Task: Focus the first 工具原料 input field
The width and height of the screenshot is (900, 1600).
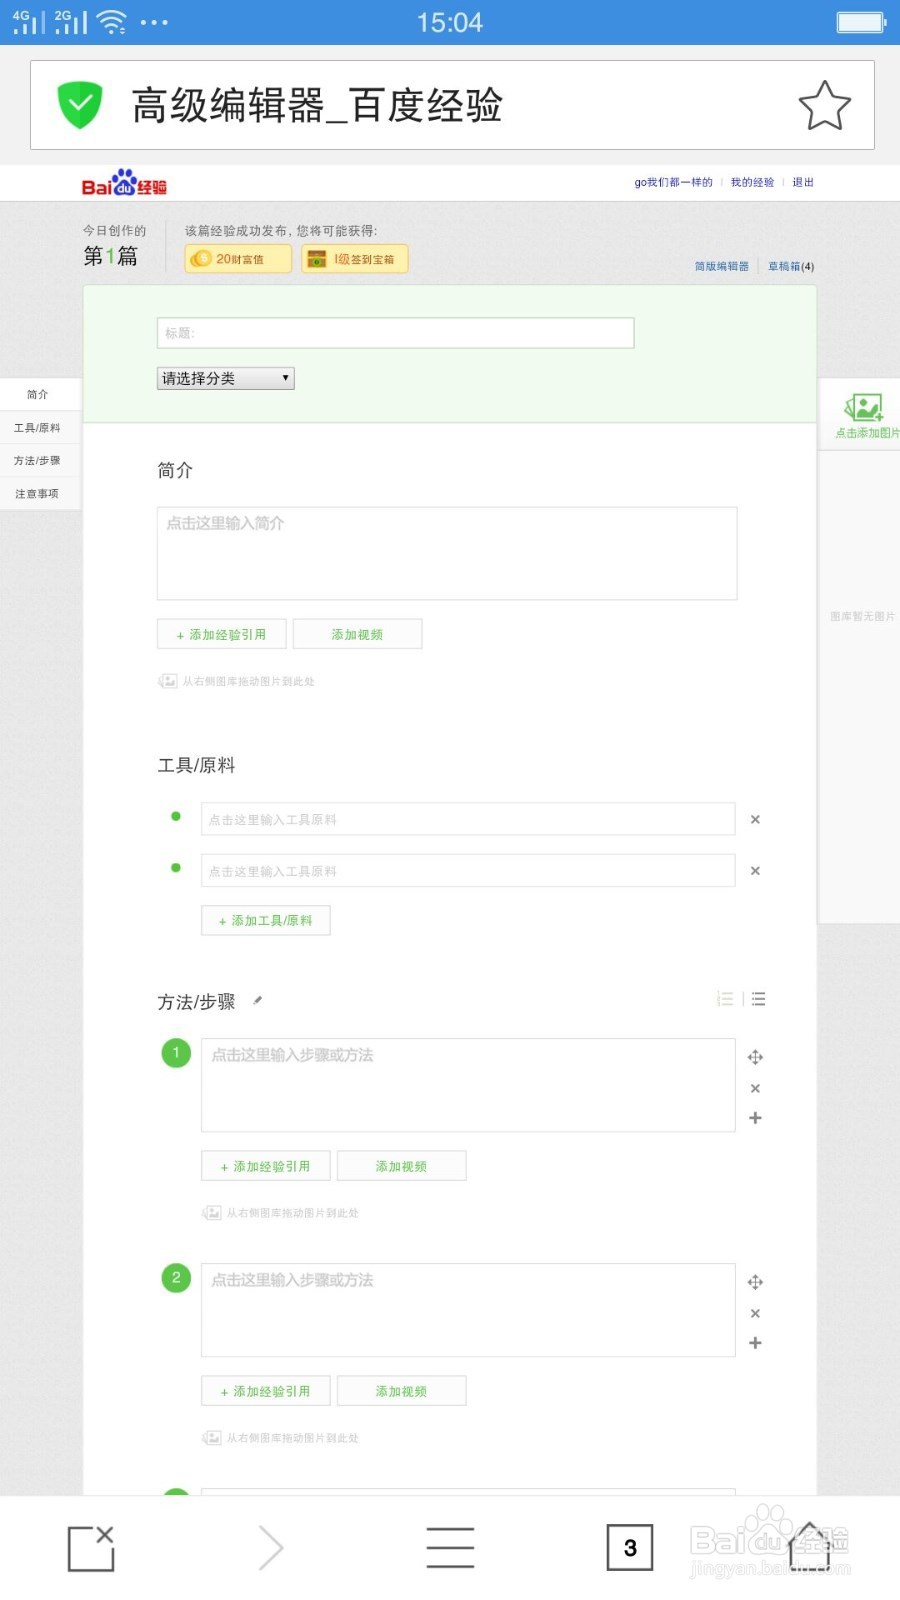Action: [x=468, y=819]
